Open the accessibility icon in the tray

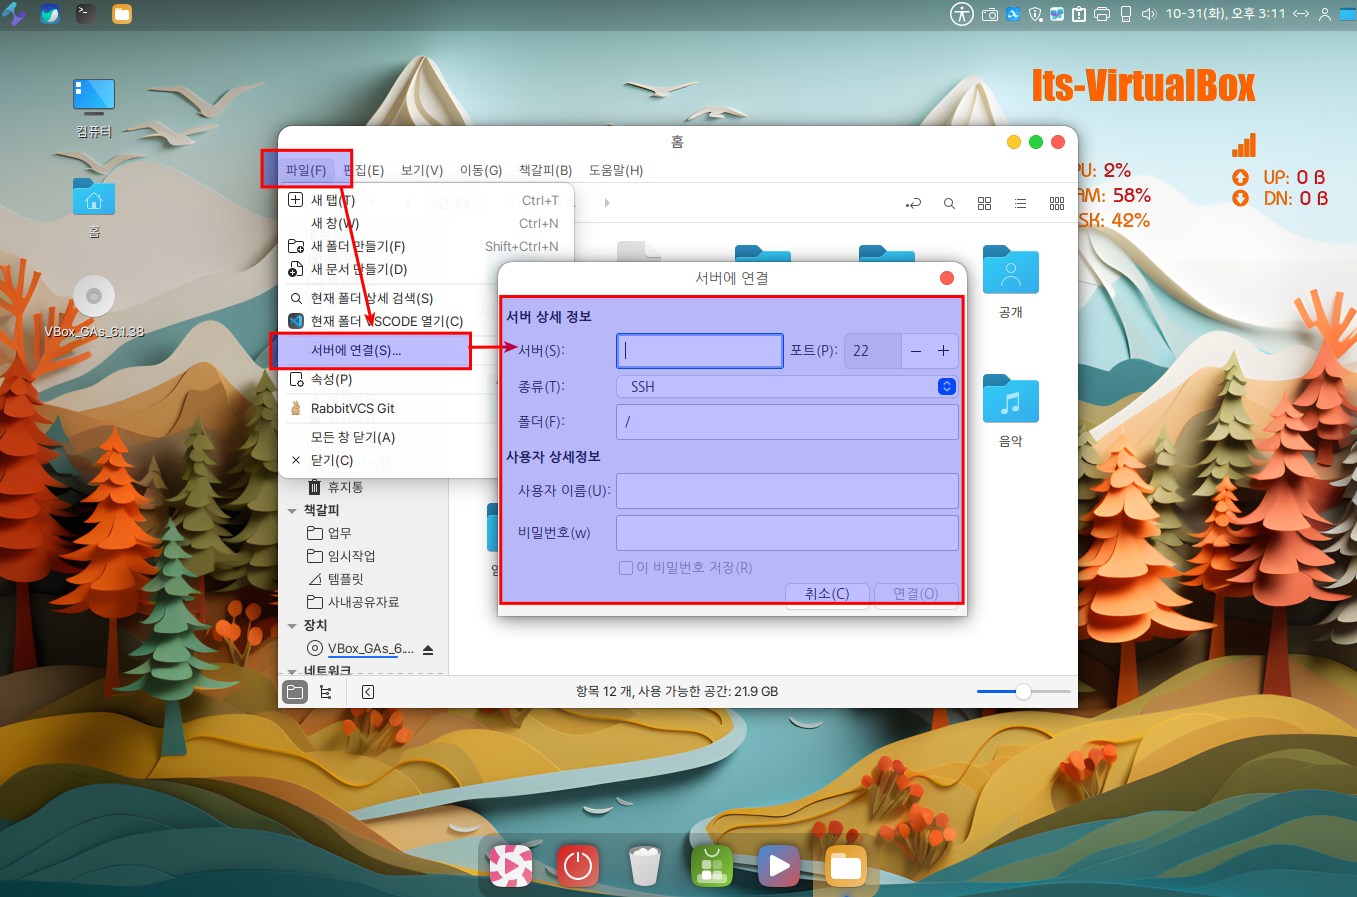(962, 14)
